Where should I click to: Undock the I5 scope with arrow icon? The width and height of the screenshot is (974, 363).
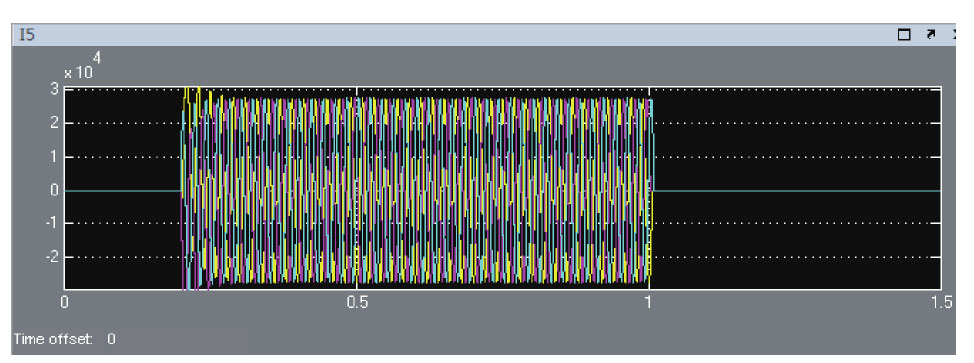click(931, 35)
